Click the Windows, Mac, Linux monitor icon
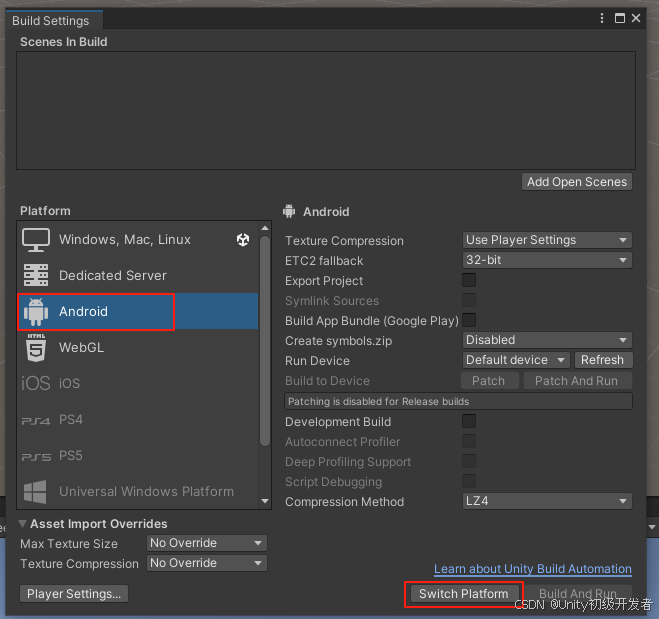The width and height of the screenshot is (659, 619). (x=36, y=240)
